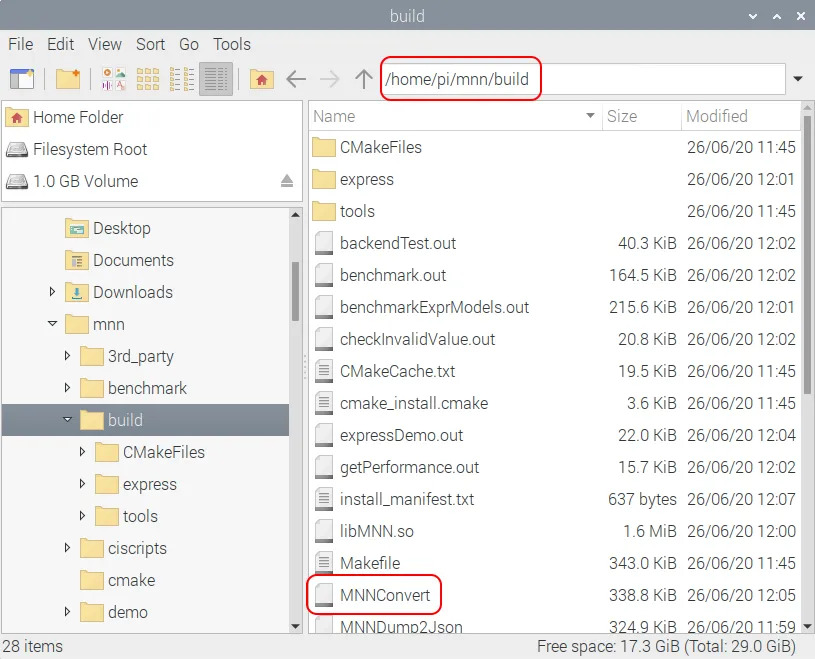Sort by Name column header
The width and height of the screenshot is (815, 659).
pos(455,116)
